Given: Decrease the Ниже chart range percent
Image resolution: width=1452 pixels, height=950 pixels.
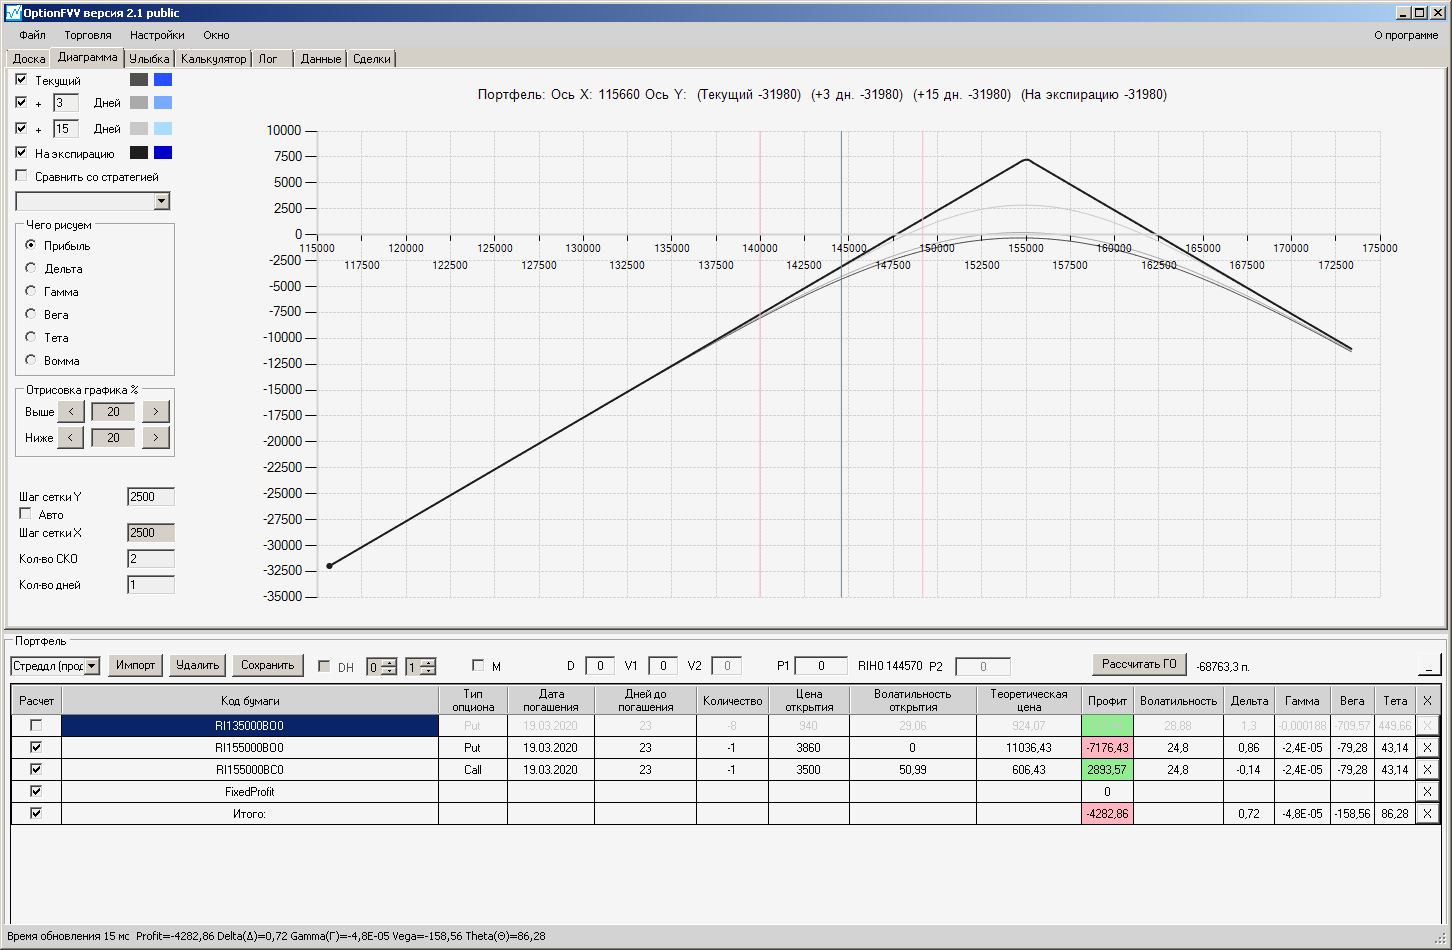Looking at the screenshot, I should (71, 437).
